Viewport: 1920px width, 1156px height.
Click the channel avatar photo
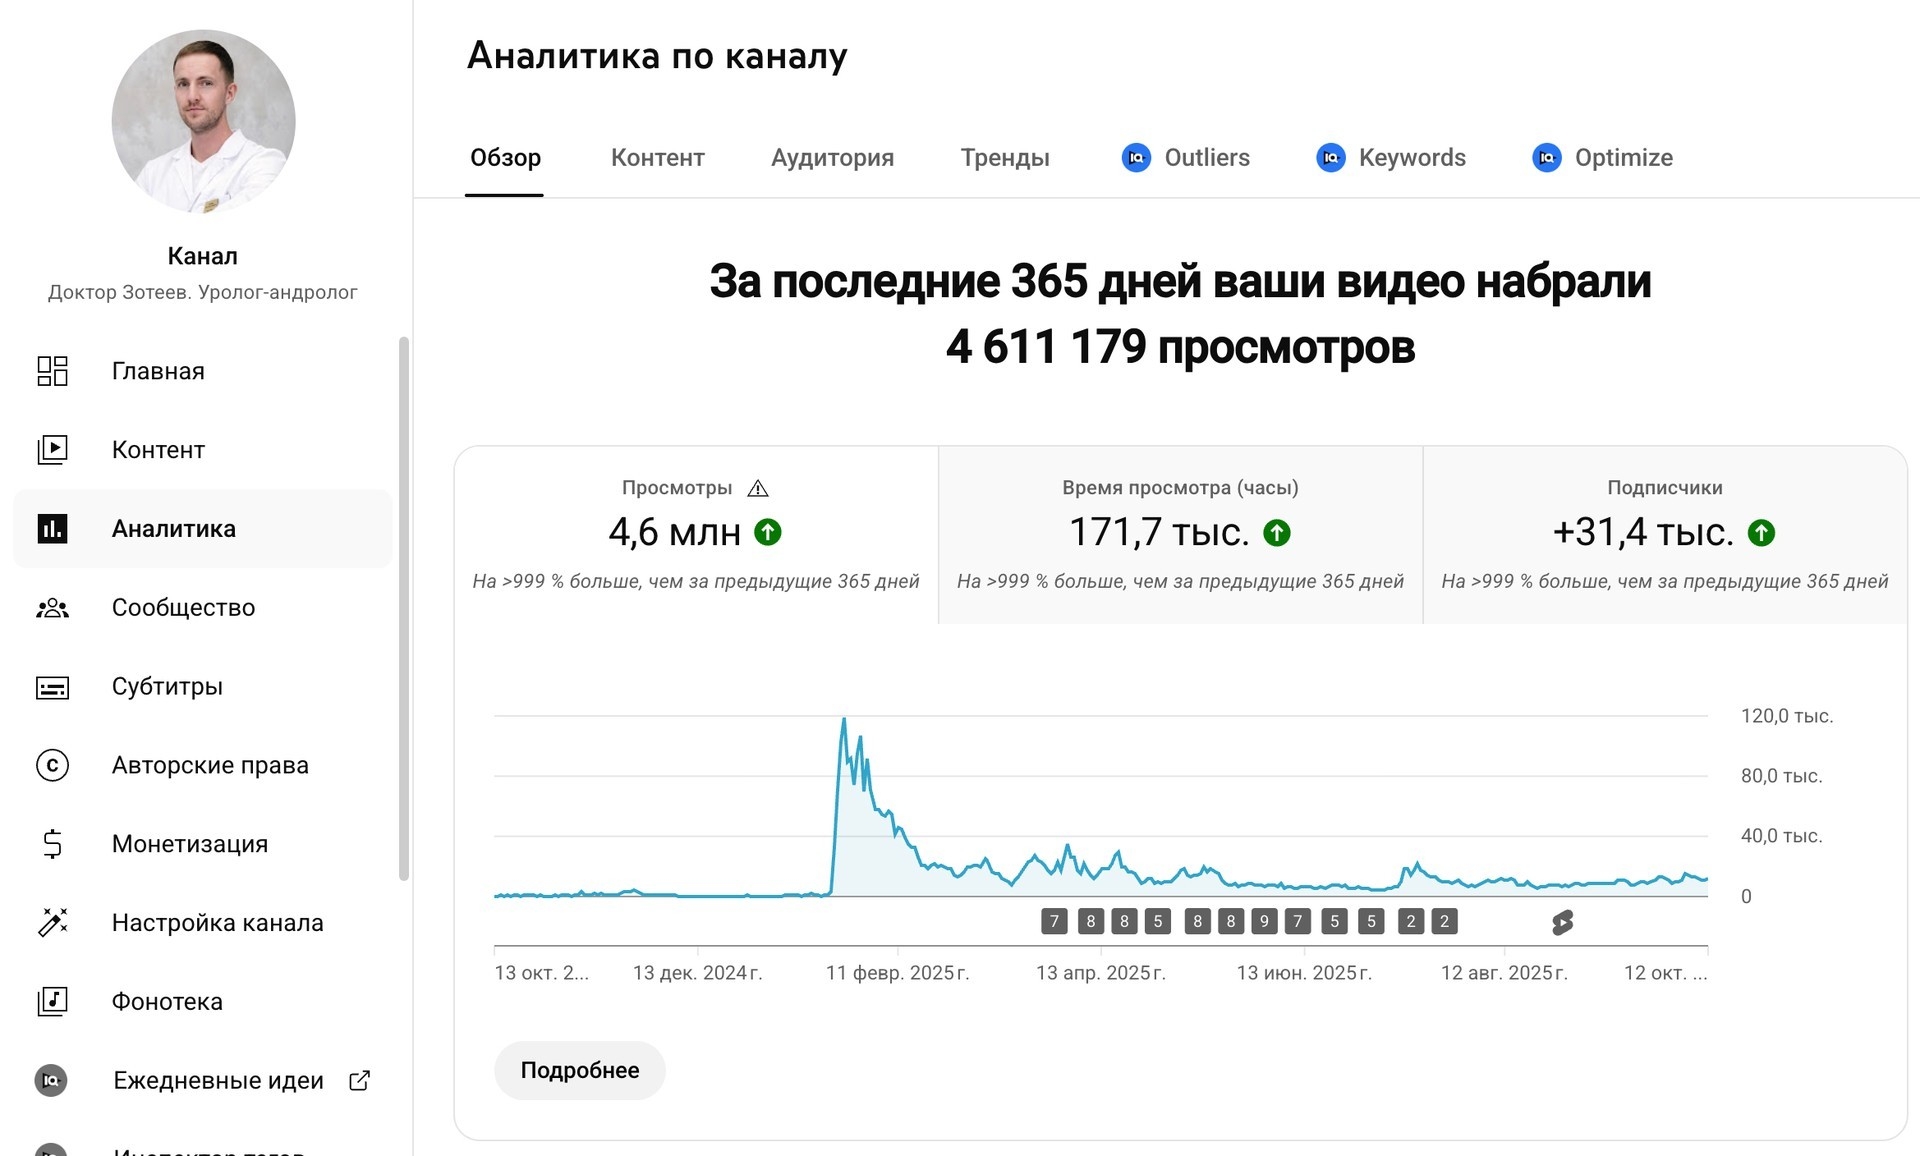203,121
